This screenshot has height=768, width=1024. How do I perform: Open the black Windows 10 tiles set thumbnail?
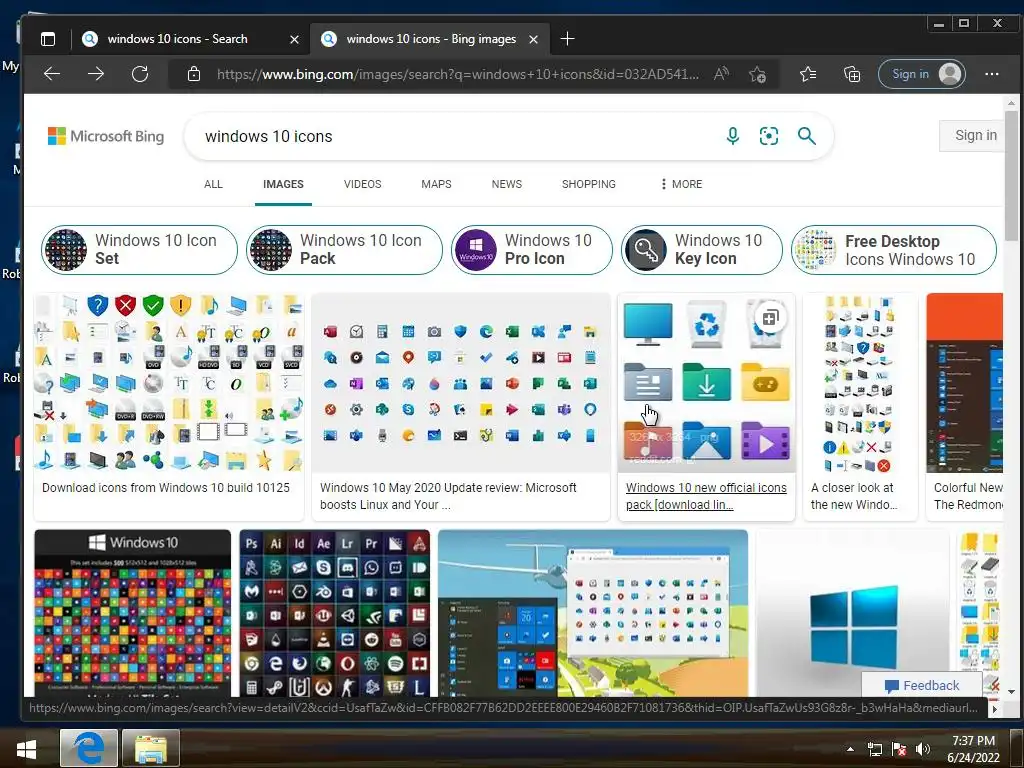click(x=133, y=613)
